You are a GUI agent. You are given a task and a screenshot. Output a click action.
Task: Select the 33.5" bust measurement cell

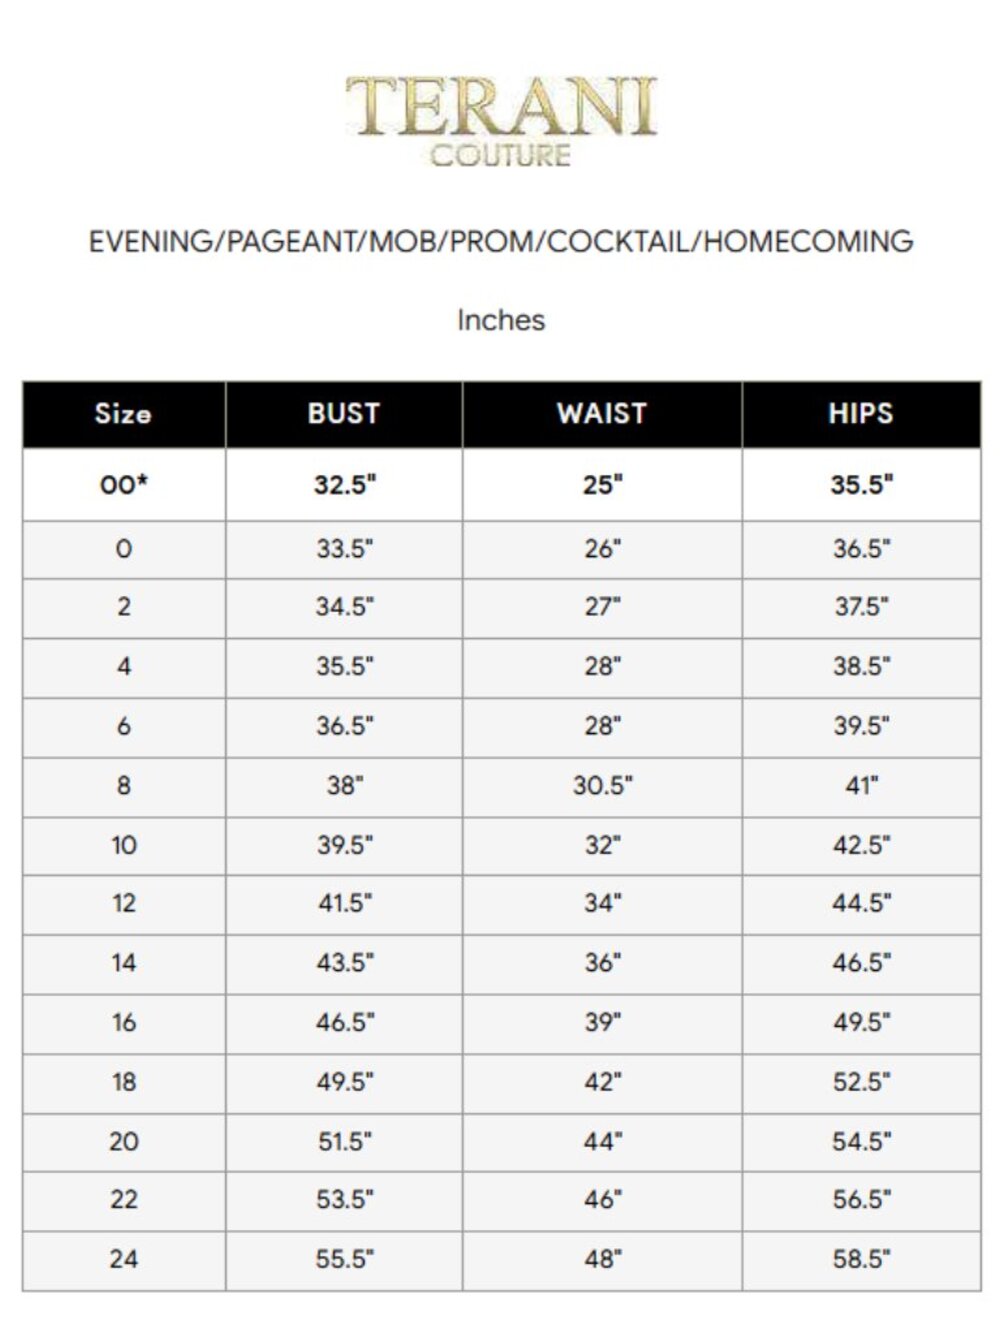click(x=344, y=549)
